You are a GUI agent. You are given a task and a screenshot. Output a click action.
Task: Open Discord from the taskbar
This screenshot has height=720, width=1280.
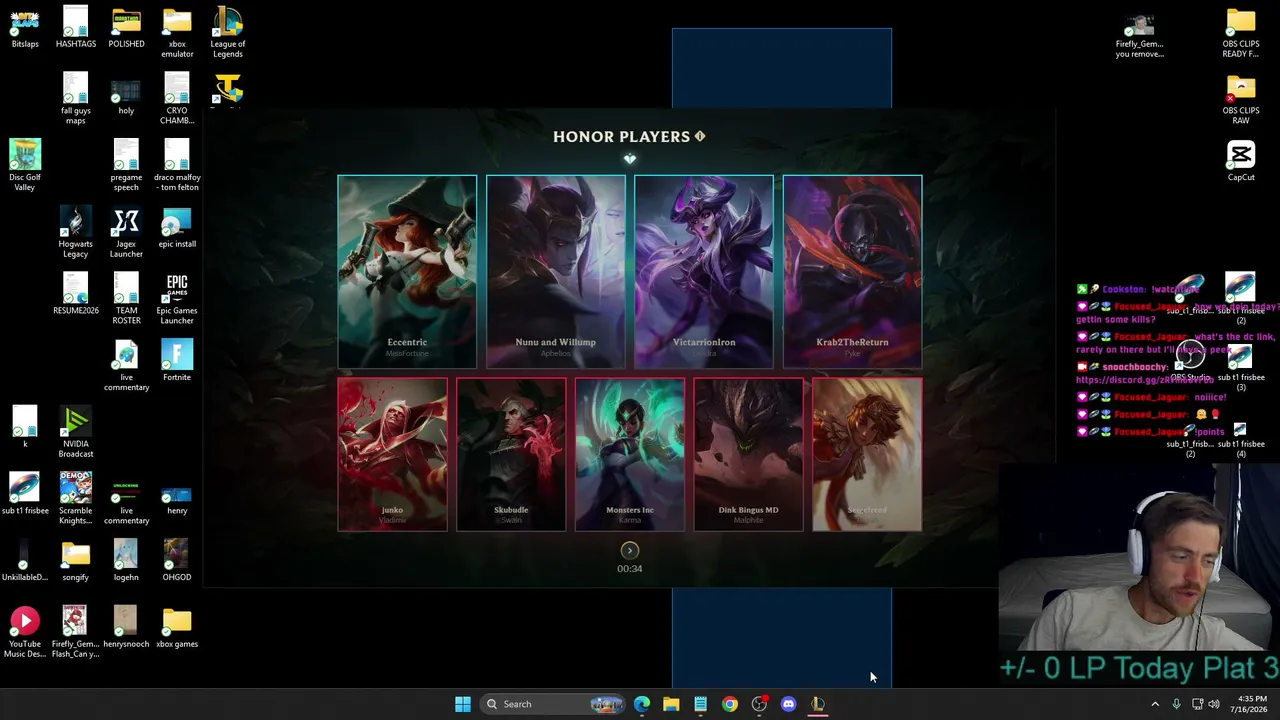pyautogui.click(x=788, y=704)
